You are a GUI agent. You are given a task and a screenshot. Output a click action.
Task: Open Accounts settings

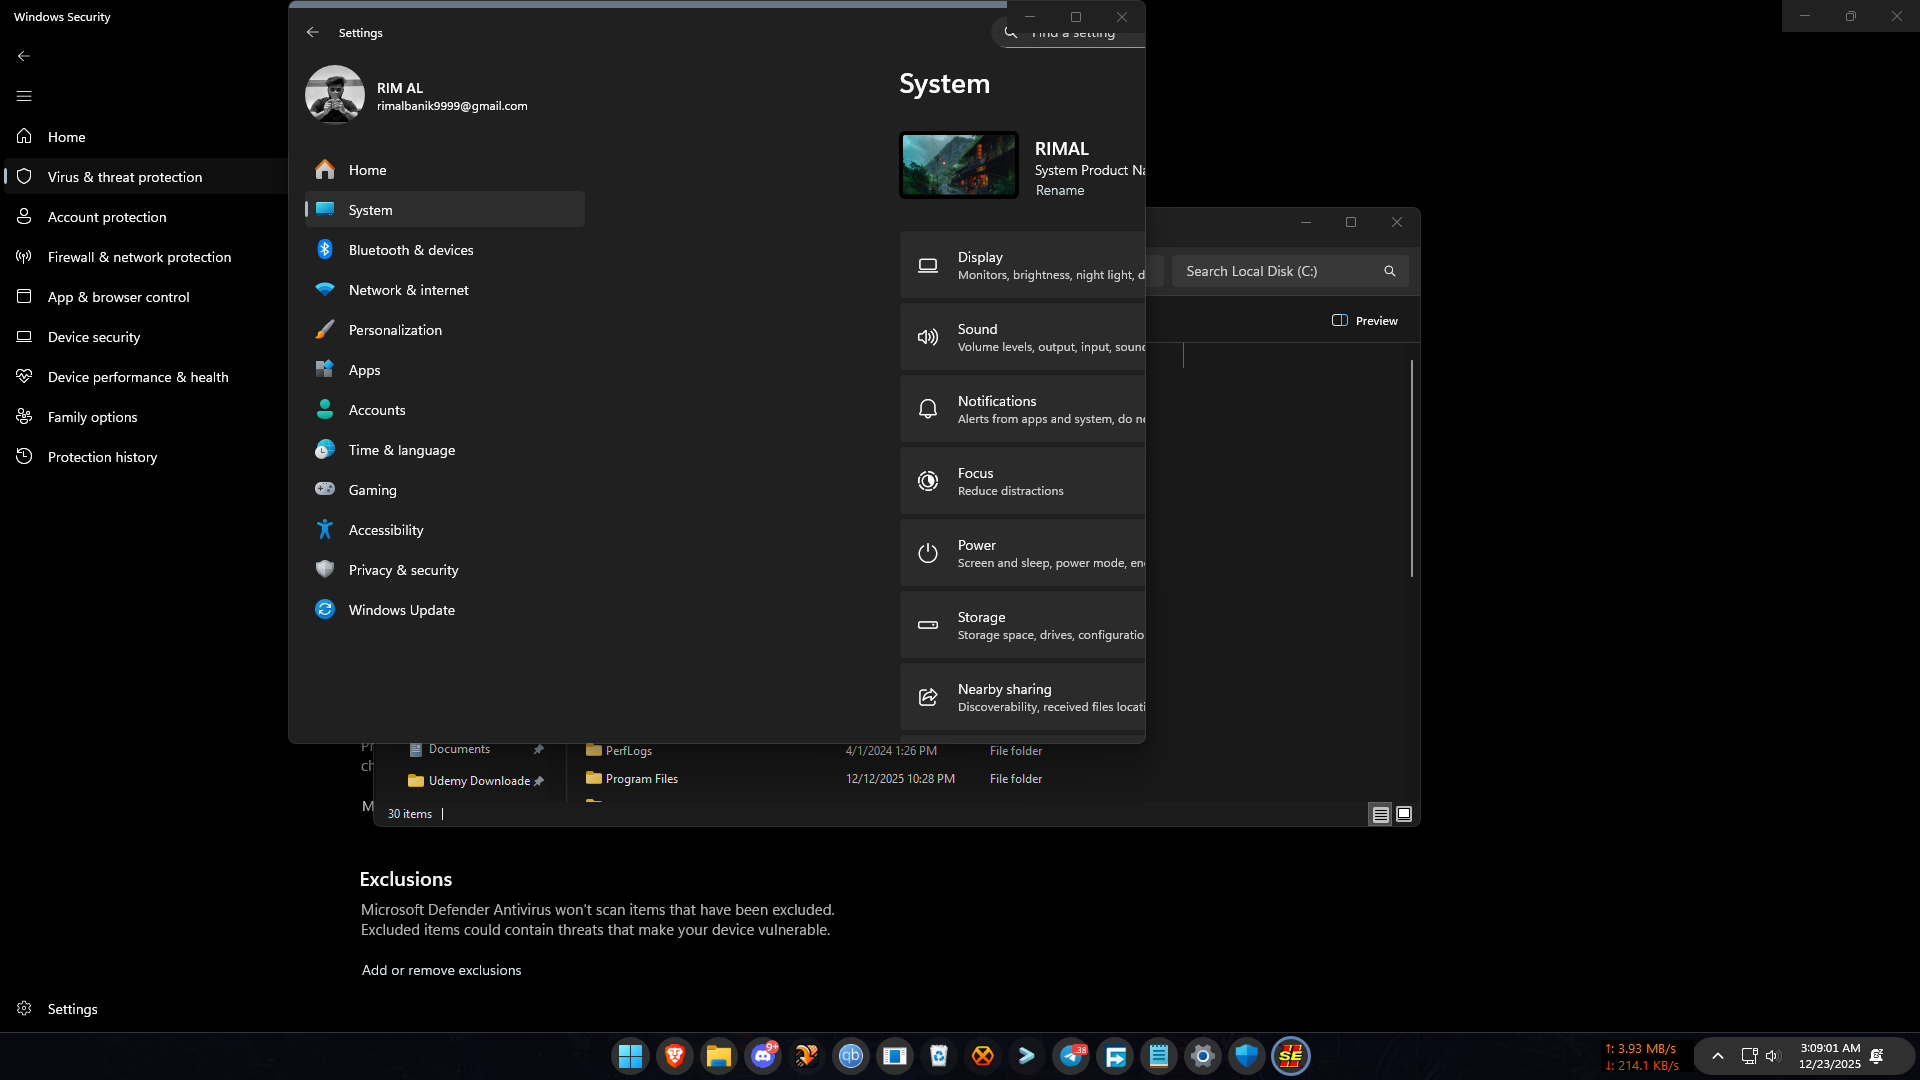coord(445,410)
